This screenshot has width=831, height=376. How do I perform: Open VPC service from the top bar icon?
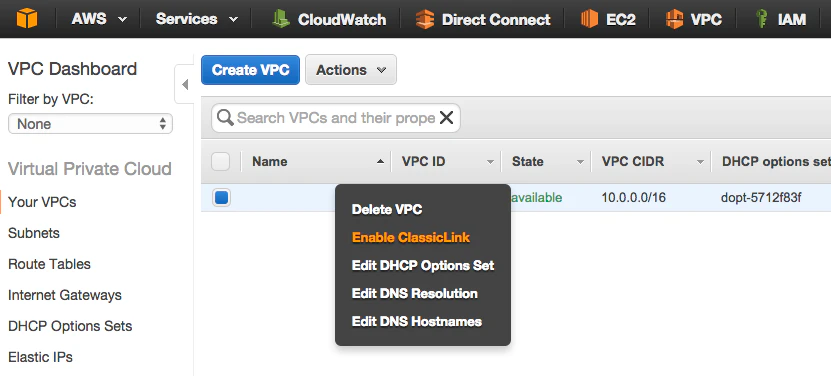[674, 20]
